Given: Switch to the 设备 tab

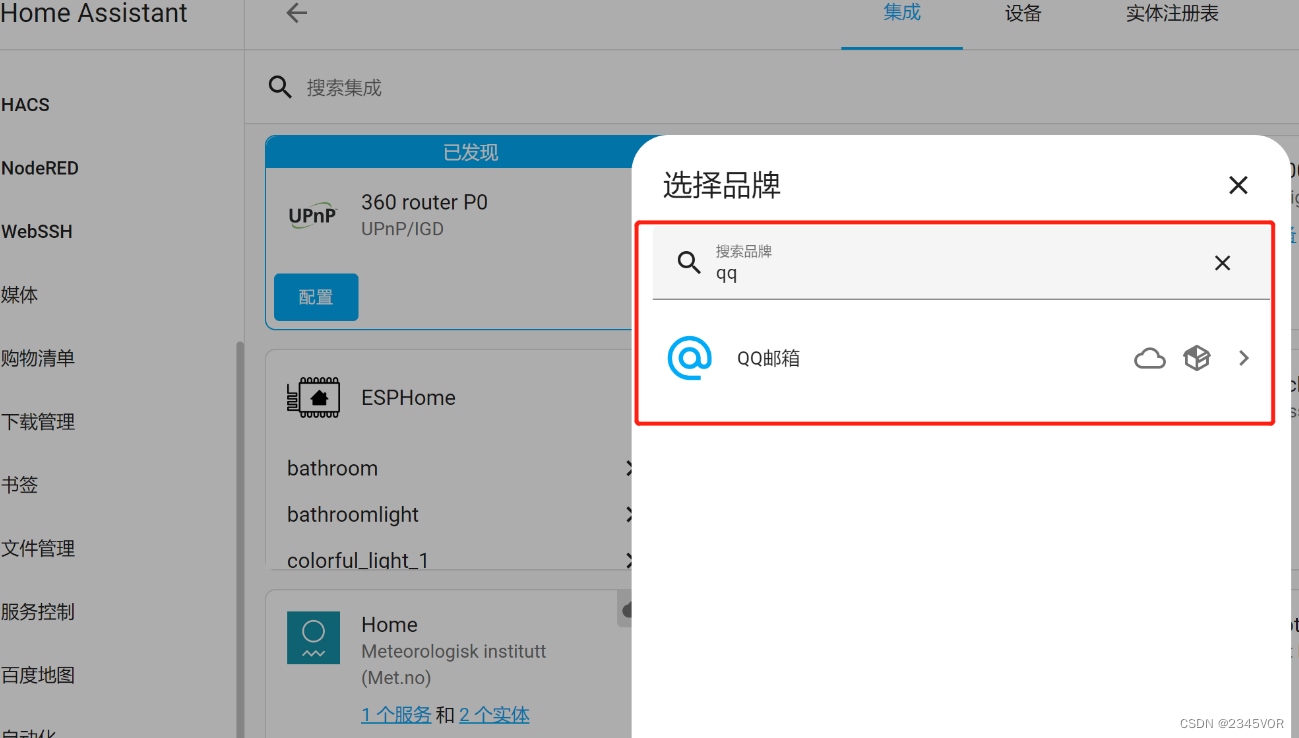Looking at the screenshot, I should click(1022, 14).
